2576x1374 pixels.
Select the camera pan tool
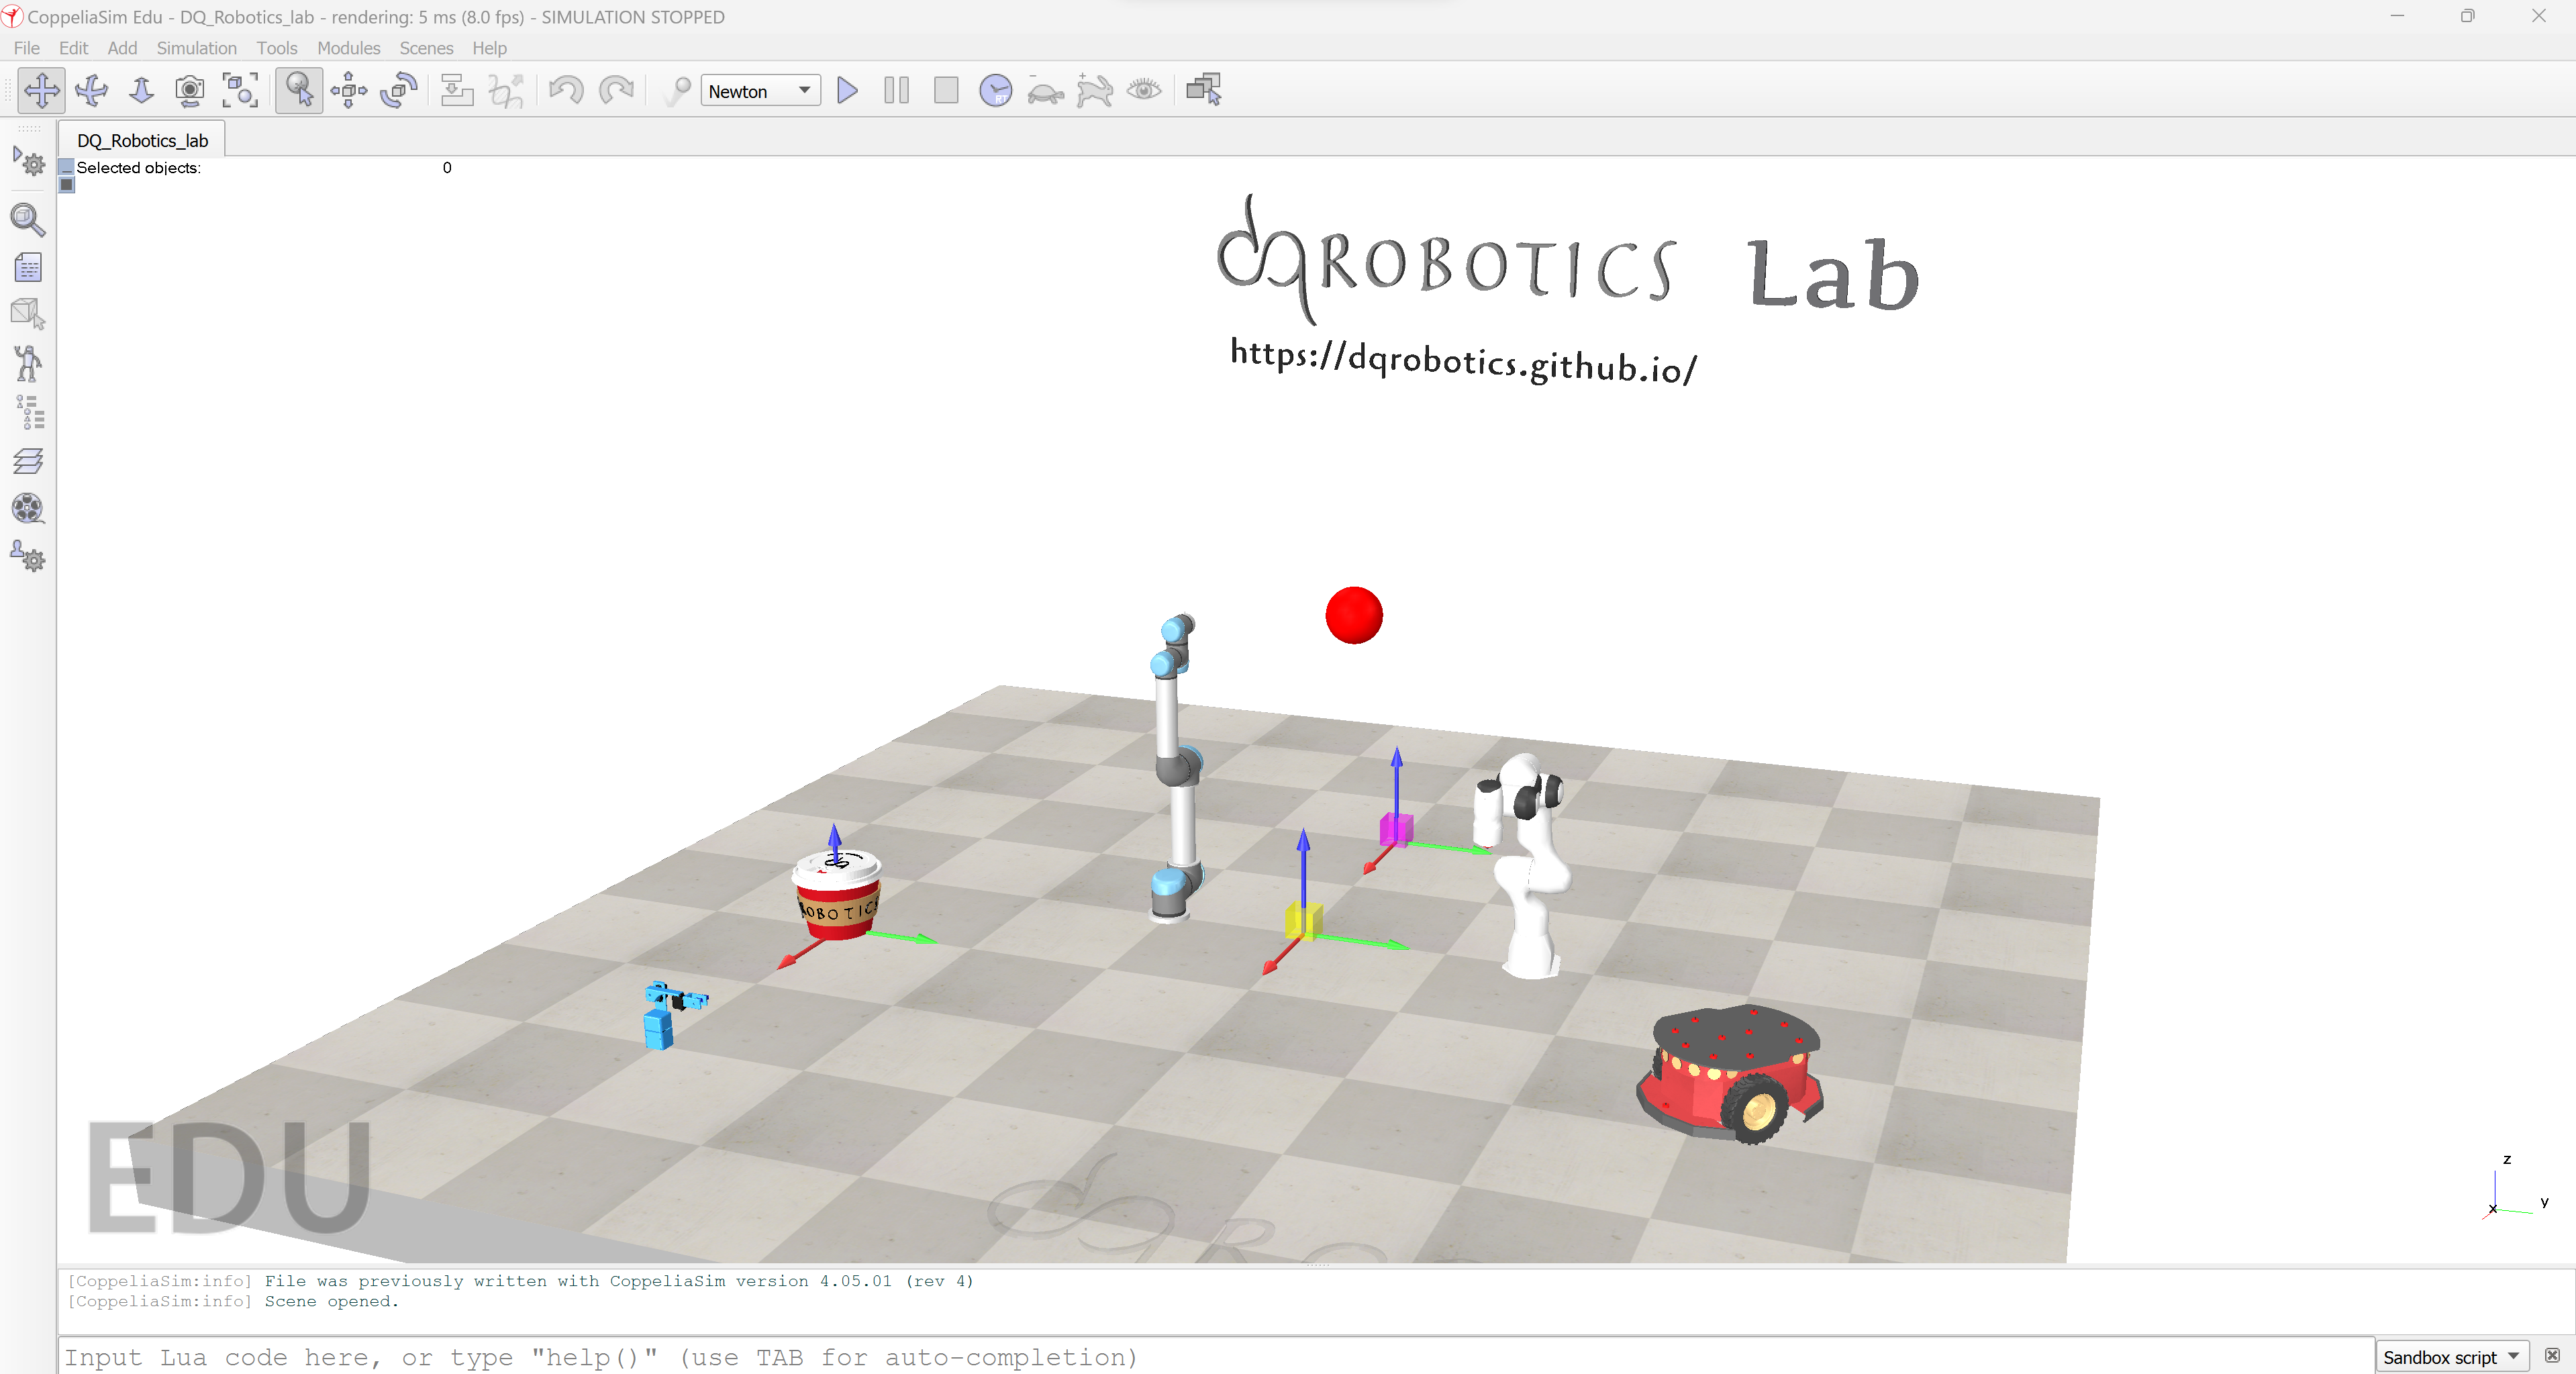tap(41, 91)
